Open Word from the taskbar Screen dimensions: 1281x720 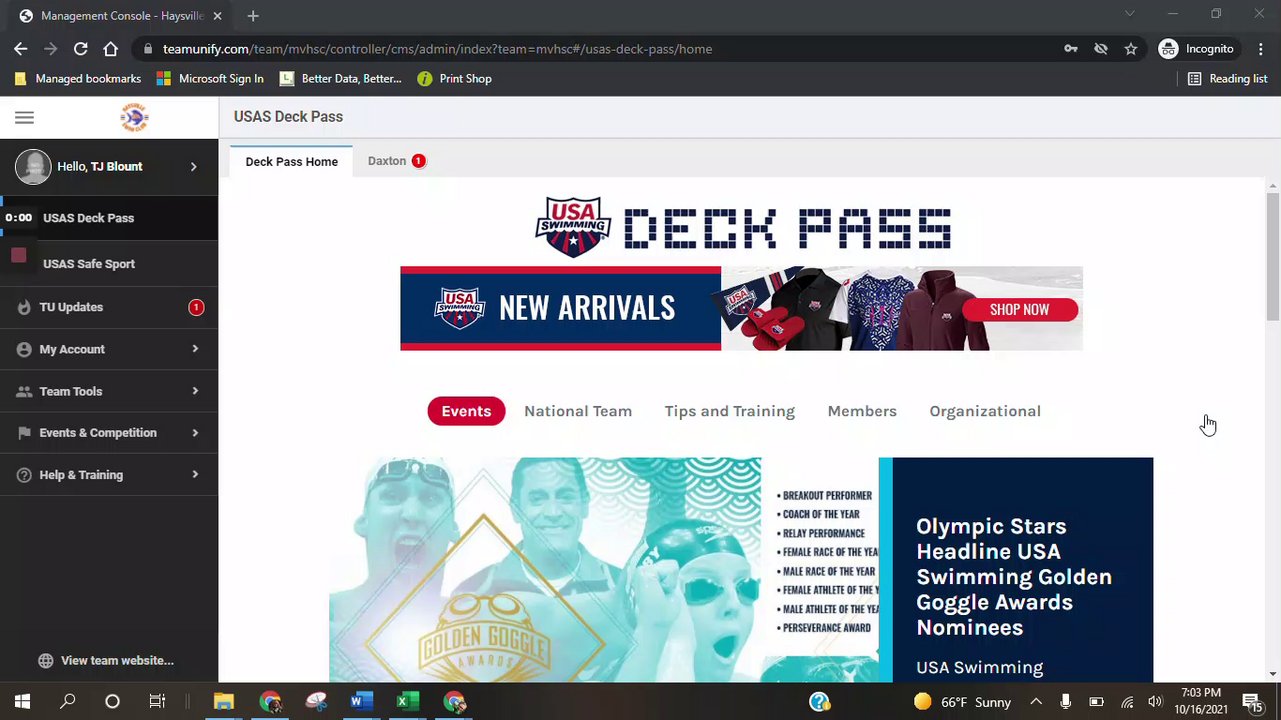tap(361, 702)
